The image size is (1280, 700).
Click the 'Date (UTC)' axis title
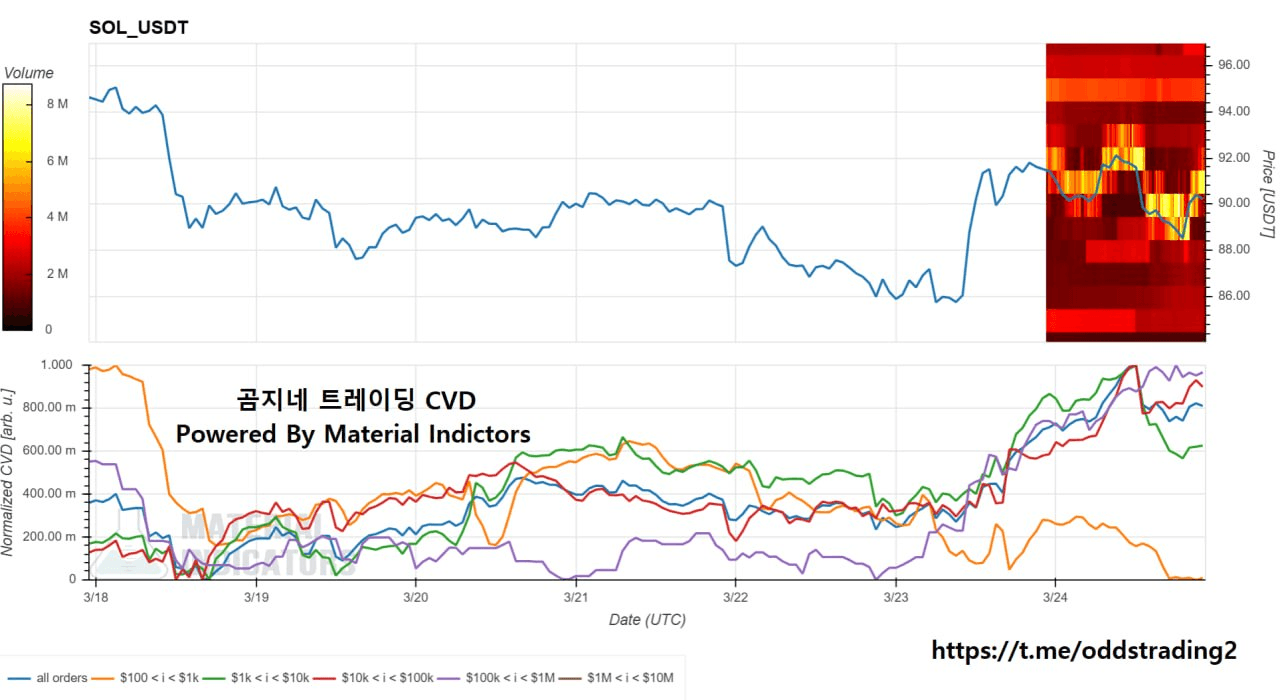point(647,620)
